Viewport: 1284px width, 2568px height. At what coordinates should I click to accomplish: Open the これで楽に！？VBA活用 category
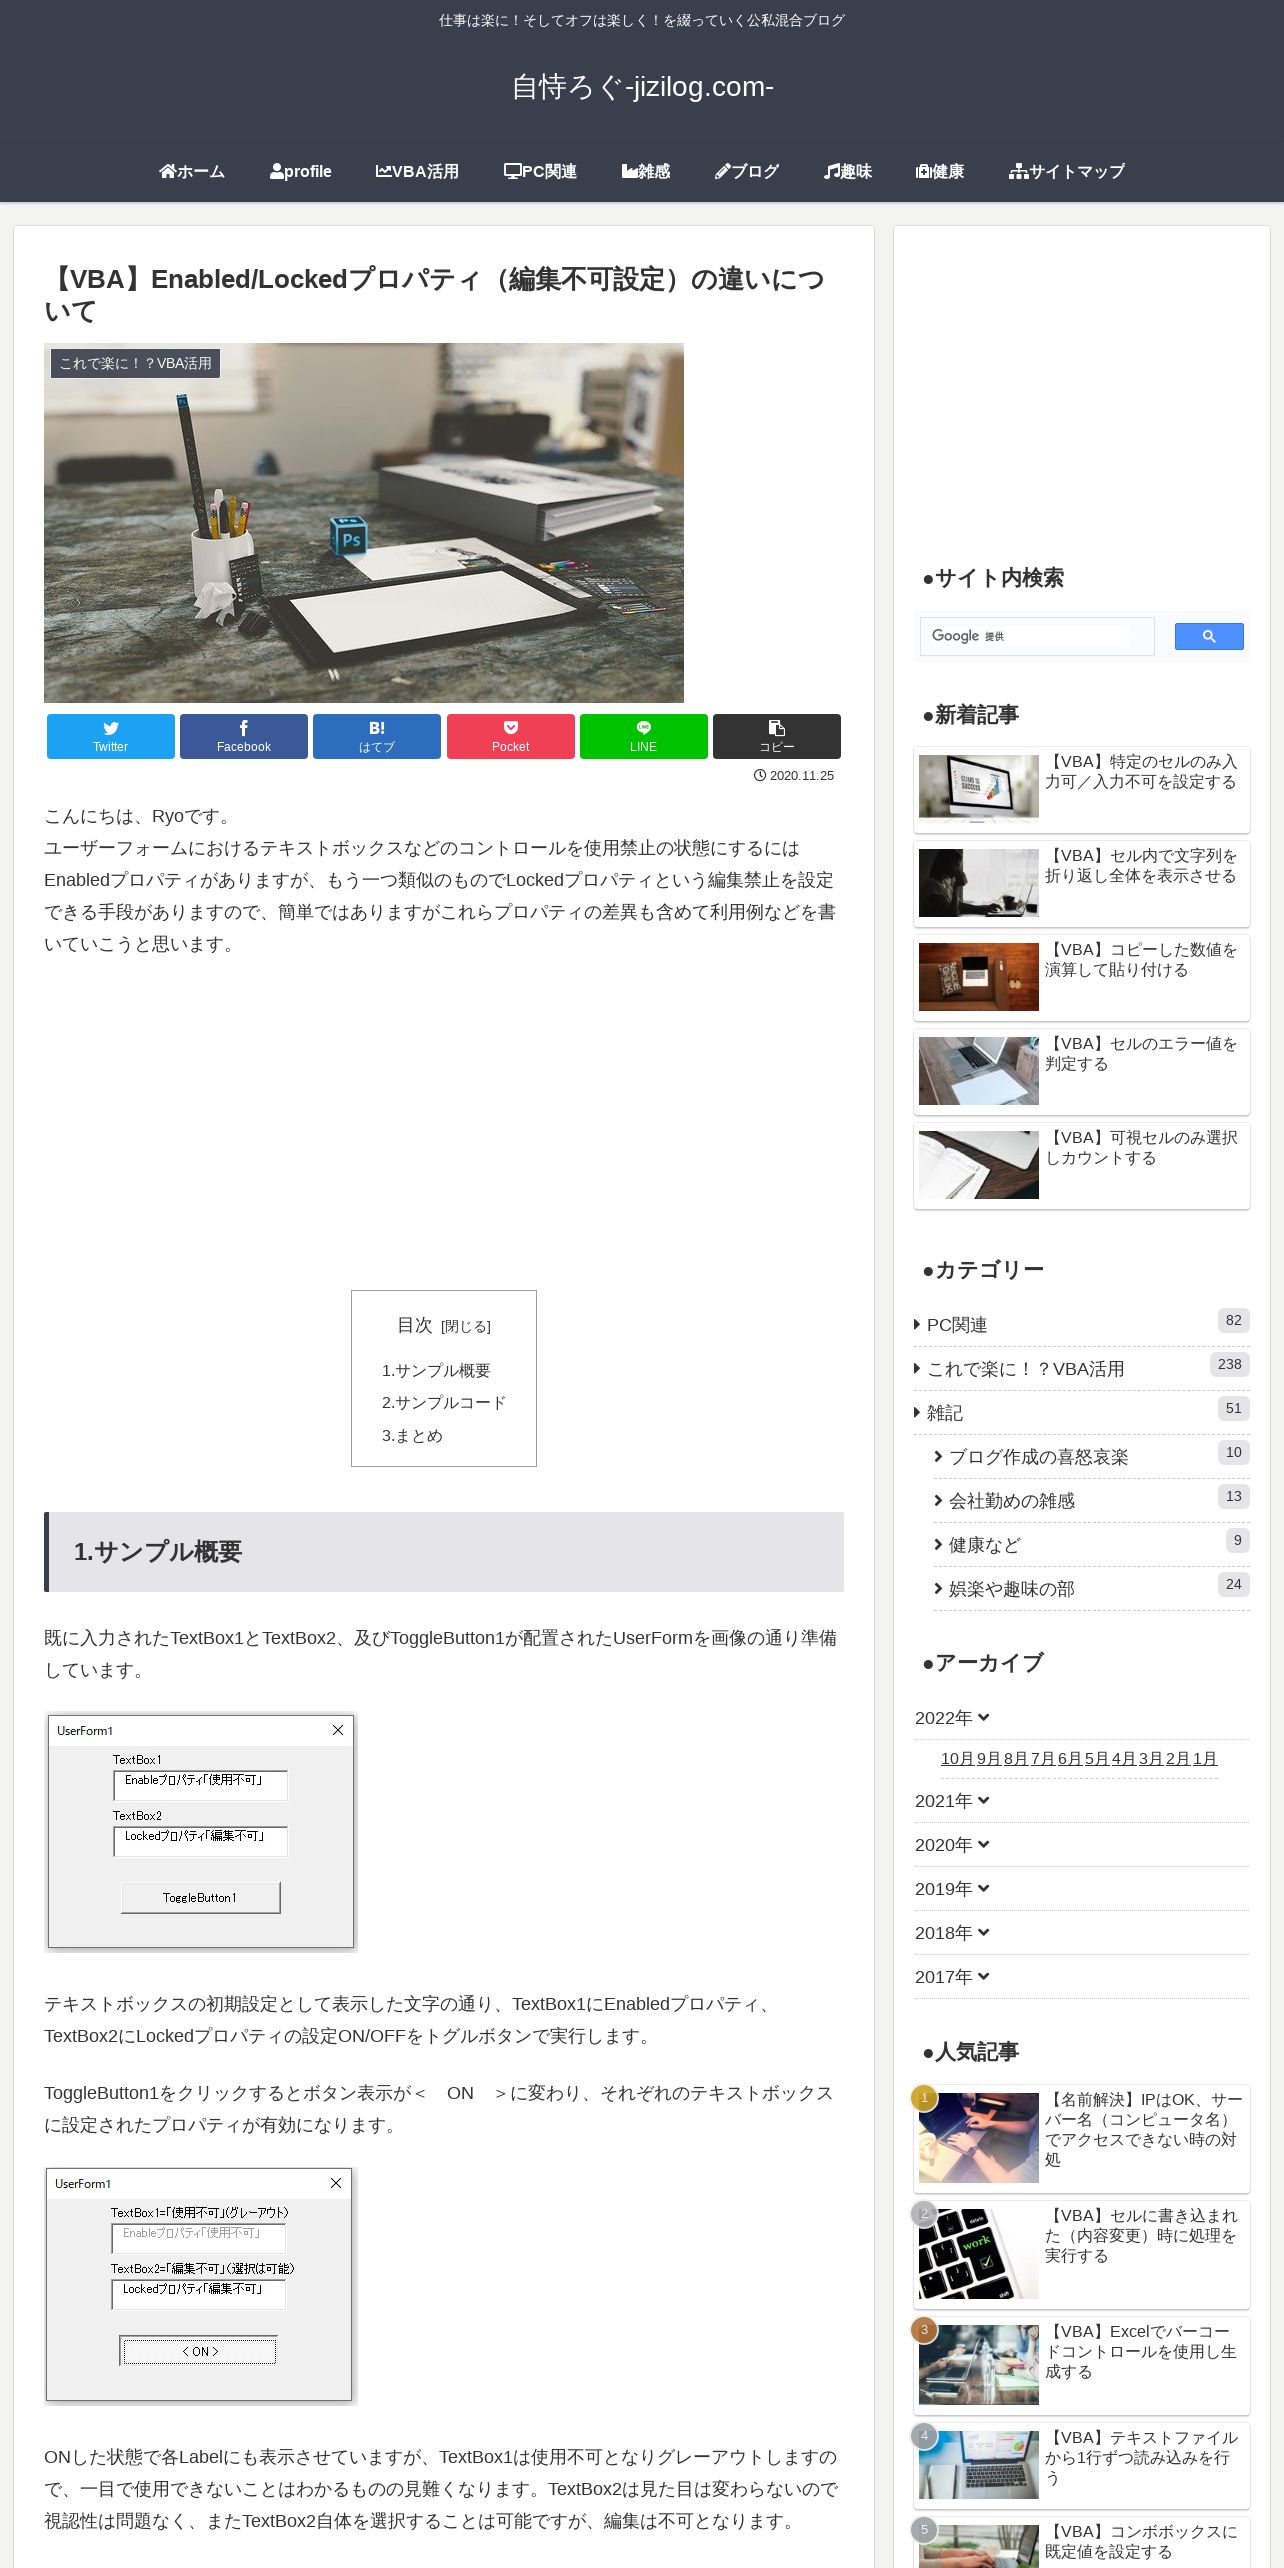click(1082, 1369)
